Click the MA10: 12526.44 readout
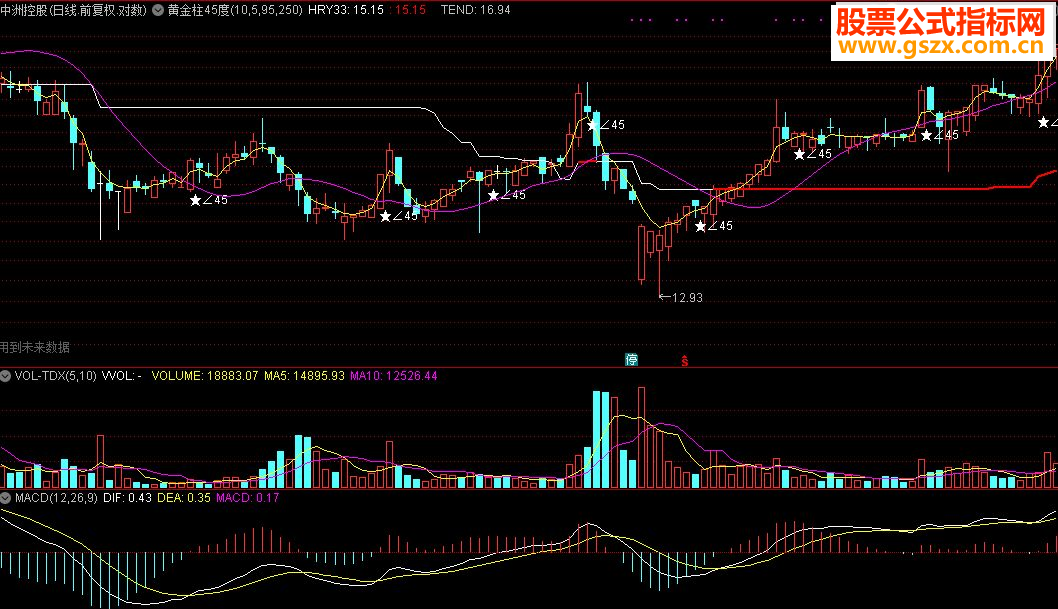The height and width of the screenshot is (609, 1058). (393, 376)
